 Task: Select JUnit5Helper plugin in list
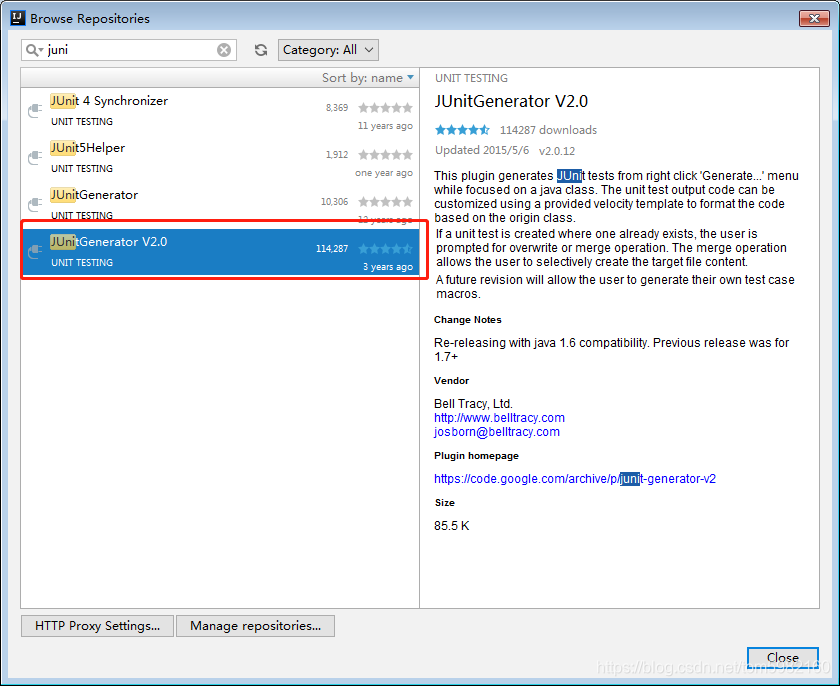click(220, 158)
